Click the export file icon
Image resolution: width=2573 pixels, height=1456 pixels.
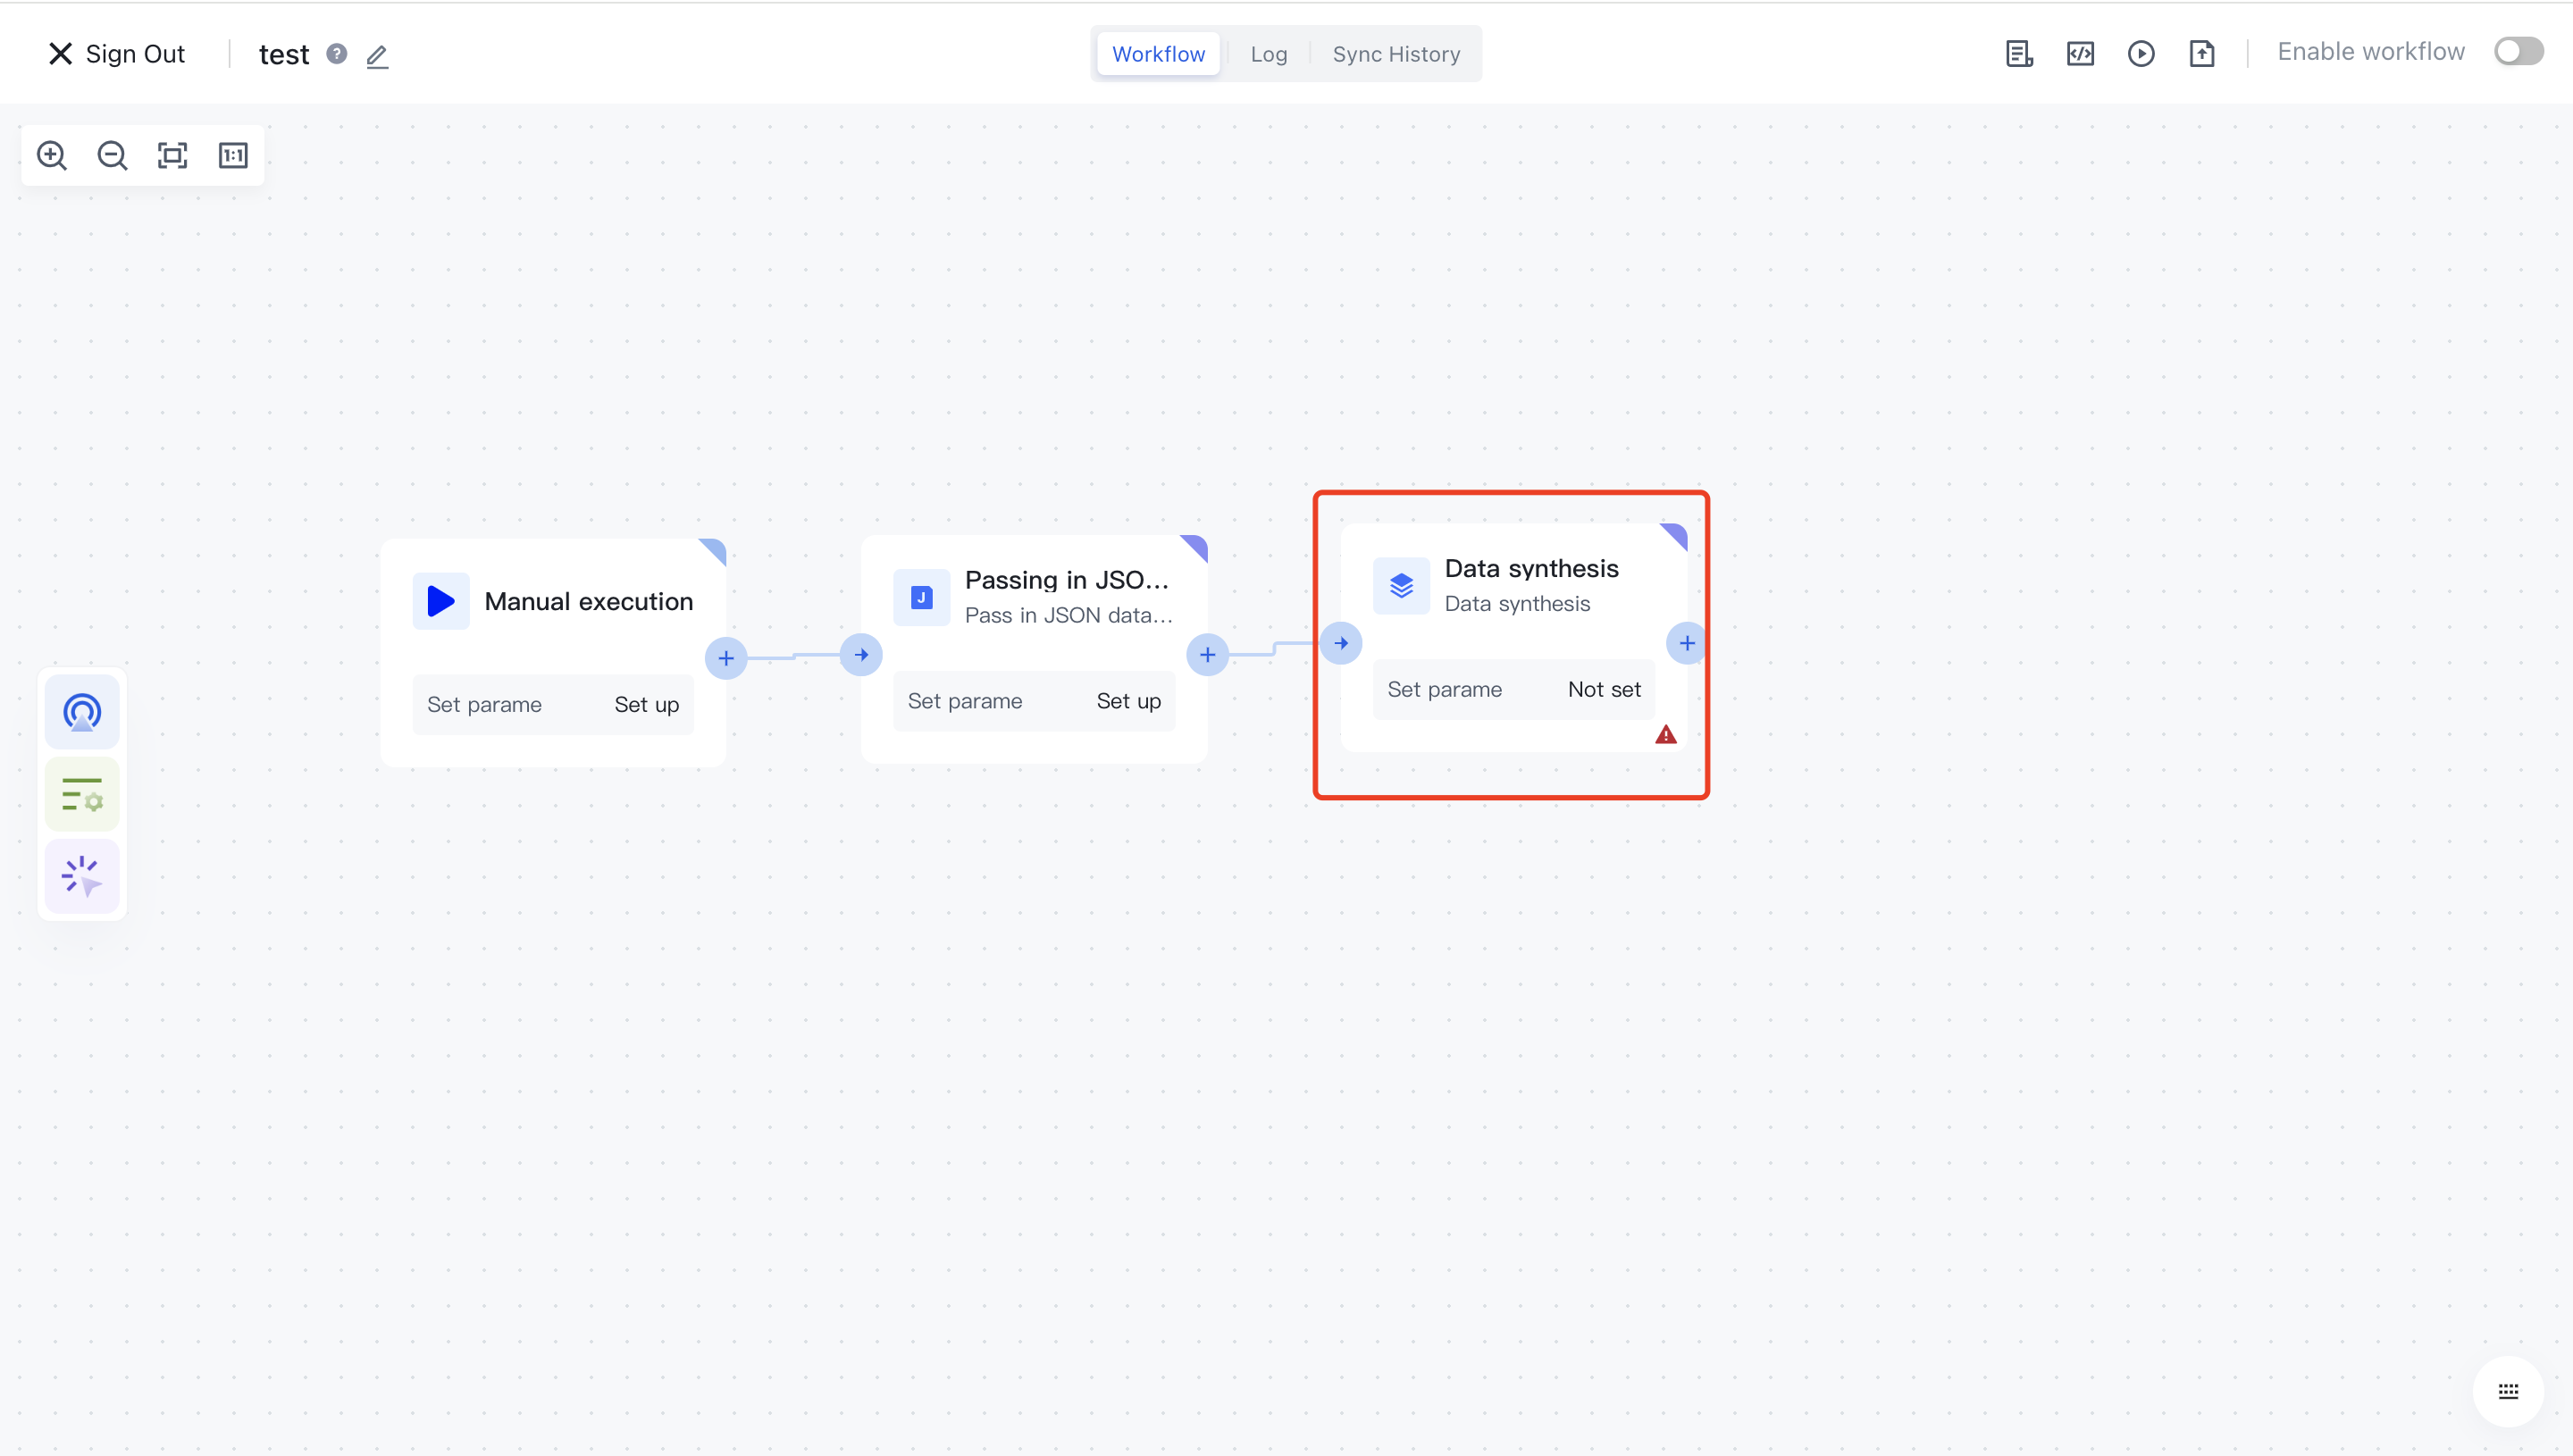point(2201,53)
